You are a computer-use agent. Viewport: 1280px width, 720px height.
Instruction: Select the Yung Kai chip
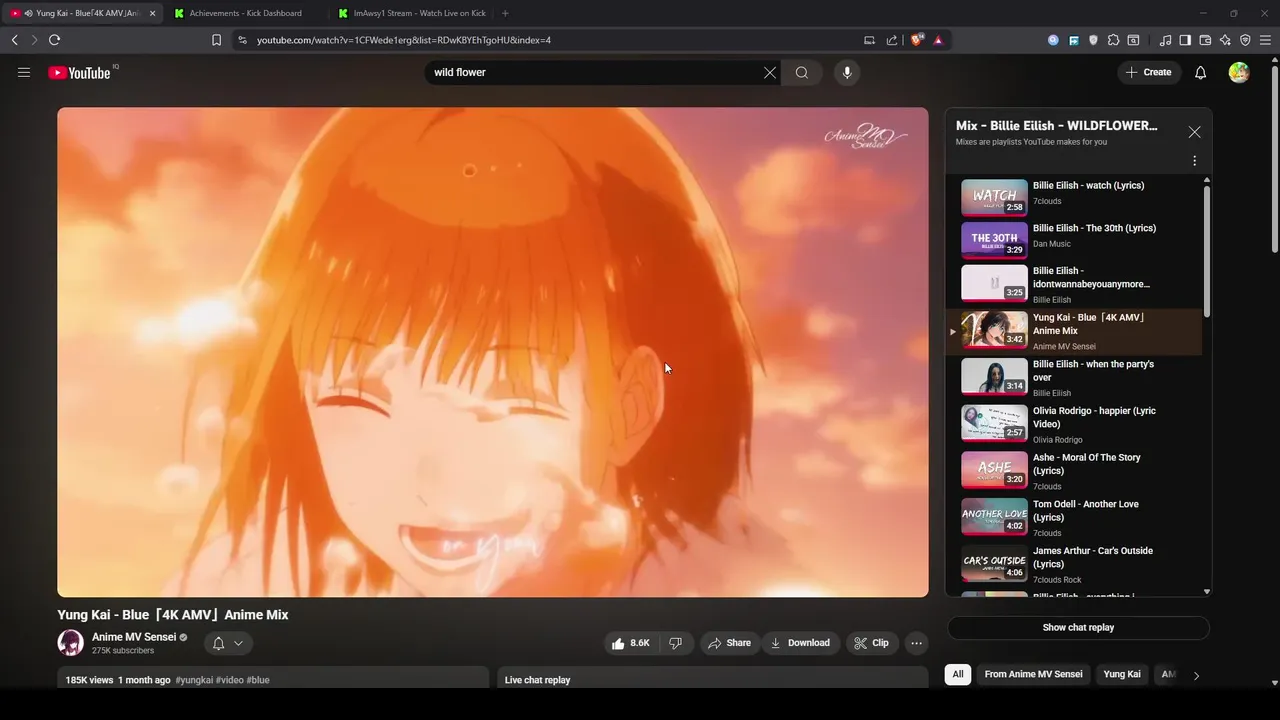(1122, 674)
